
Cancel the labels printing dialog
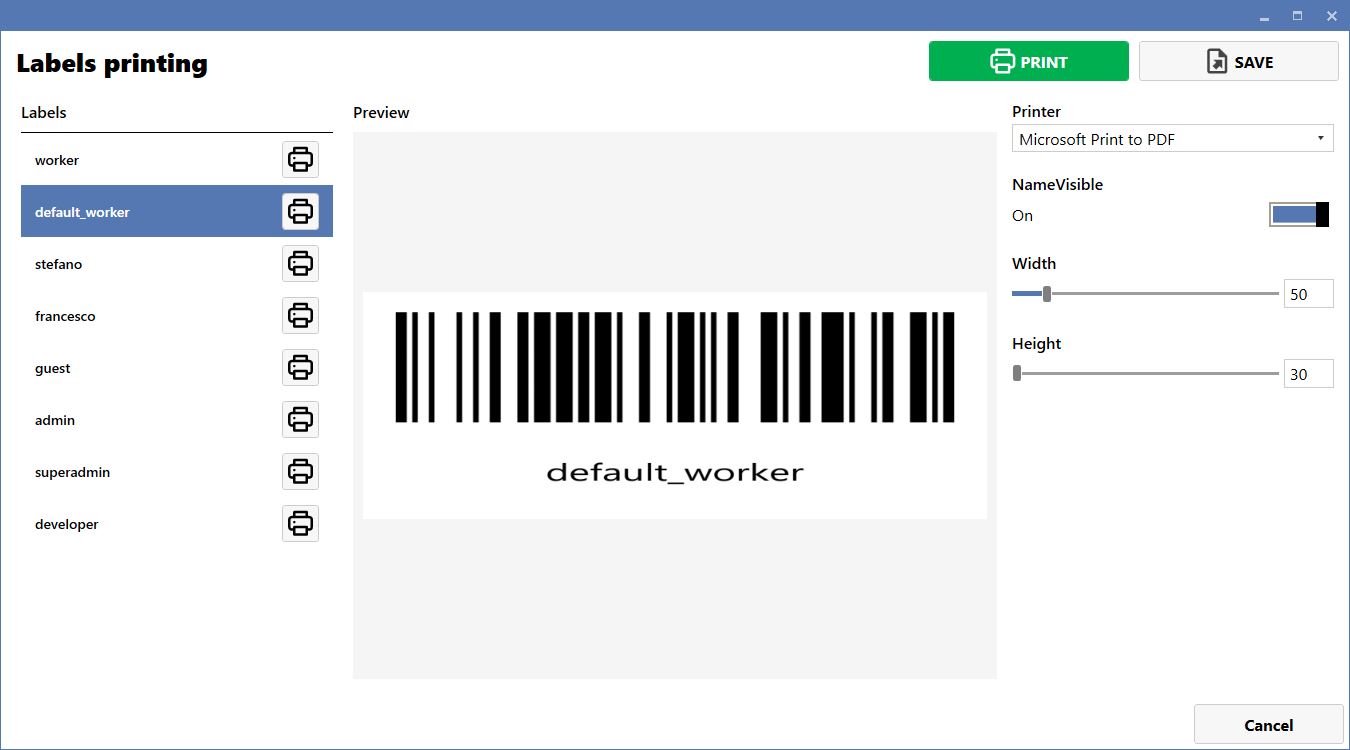1268,725
